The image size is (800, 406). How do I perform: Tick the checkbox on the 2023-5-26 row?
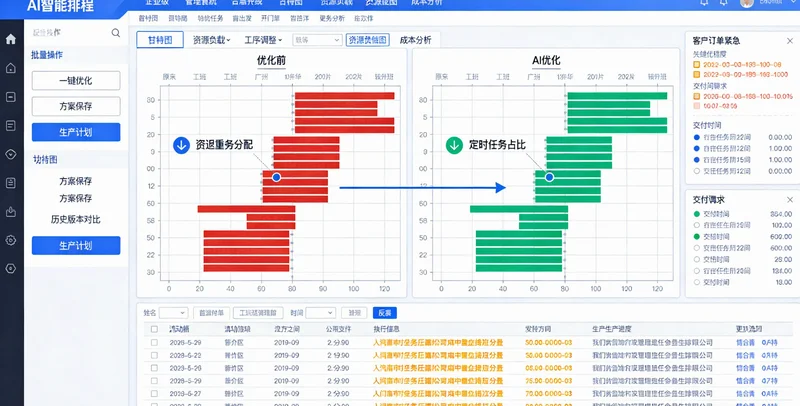point(154,368)
